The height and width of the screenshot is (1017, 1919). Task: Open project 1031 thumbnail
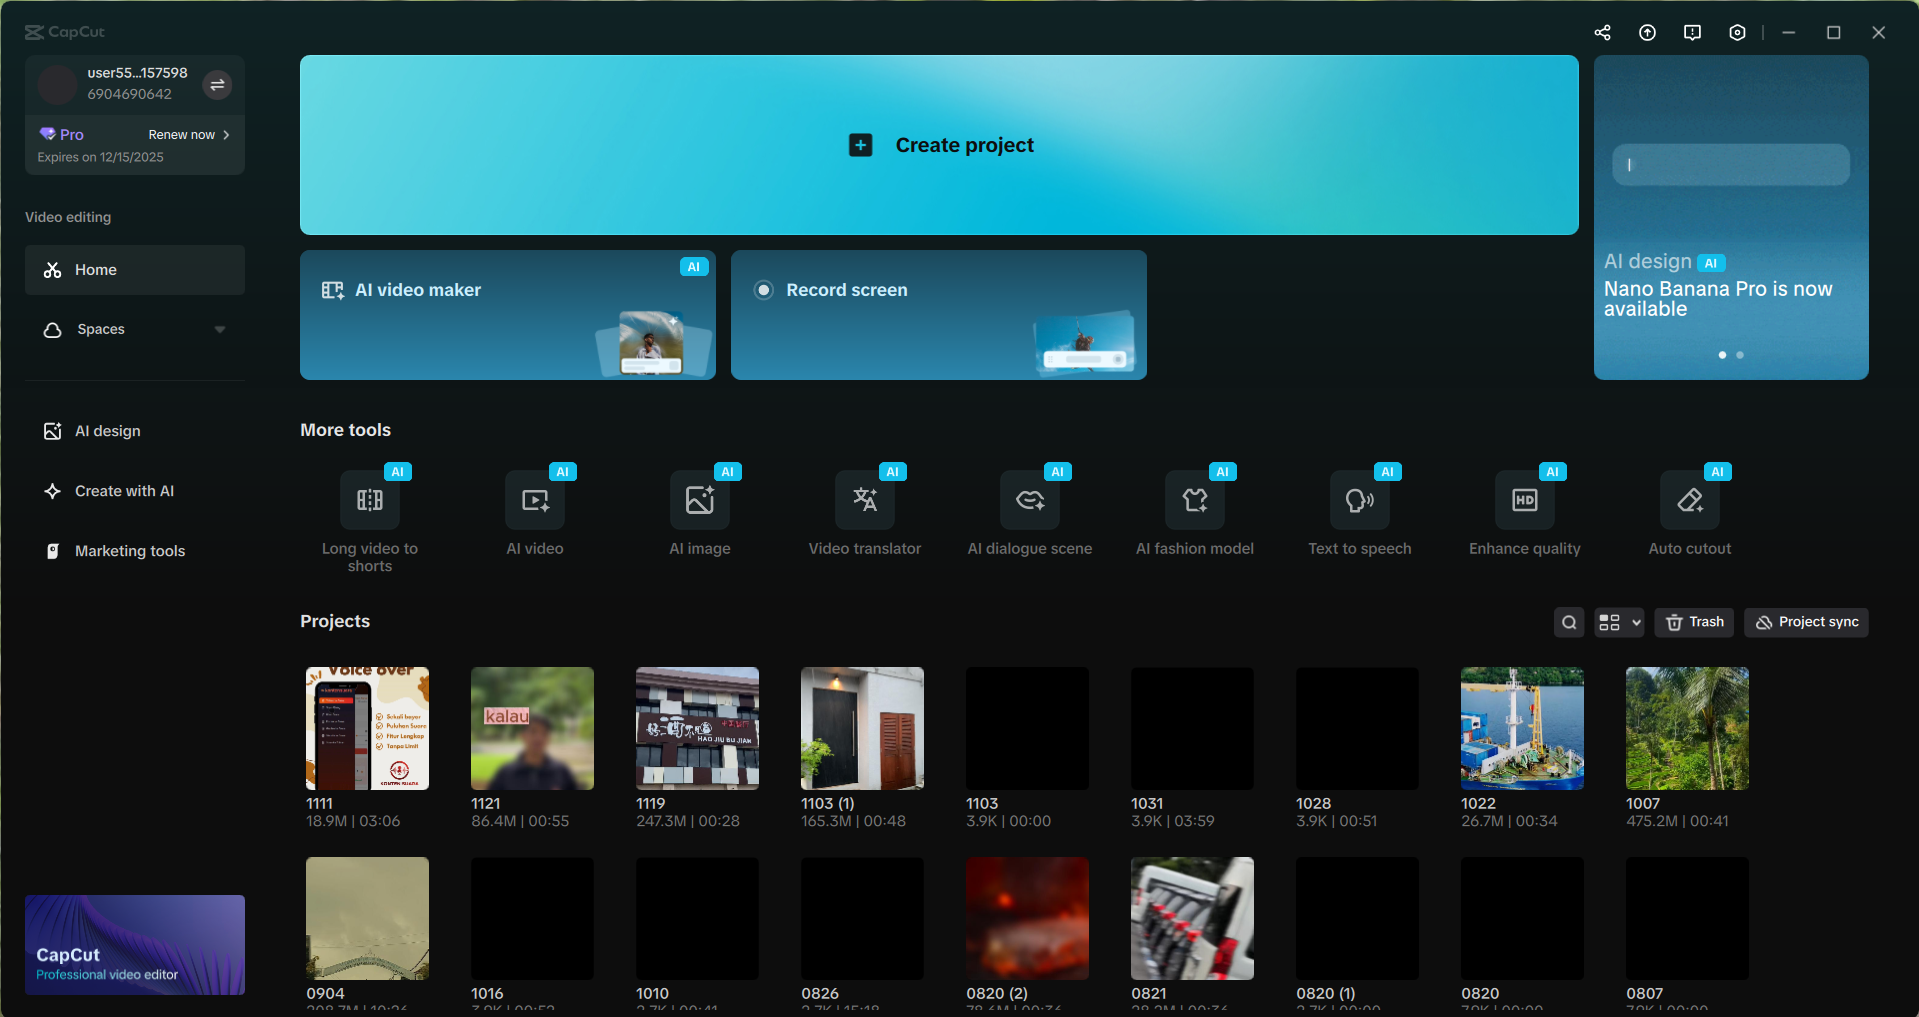click(1192, 728)
